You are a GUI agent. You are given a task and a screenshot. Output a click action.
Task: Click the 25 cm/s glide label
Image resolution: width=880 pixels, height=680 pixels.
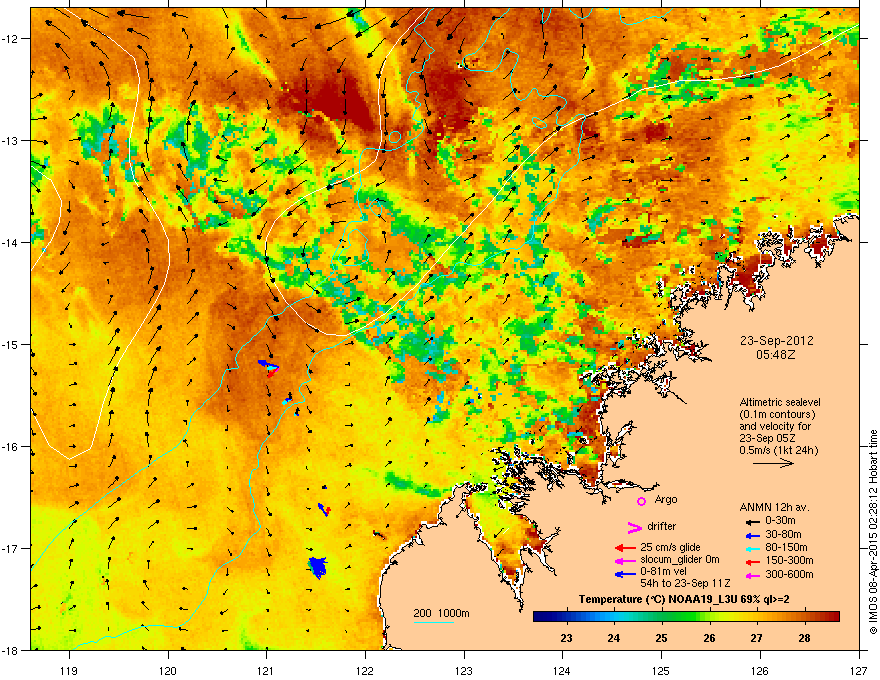(670, 547)
